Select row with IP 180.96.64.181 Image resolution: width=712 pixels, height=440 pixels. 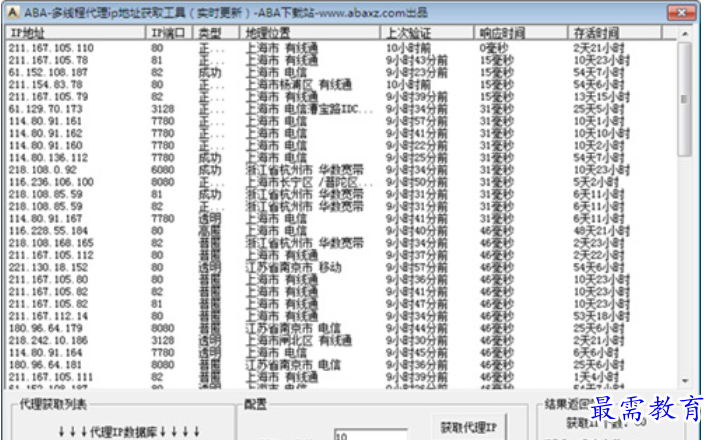click(x=341, y=365)
